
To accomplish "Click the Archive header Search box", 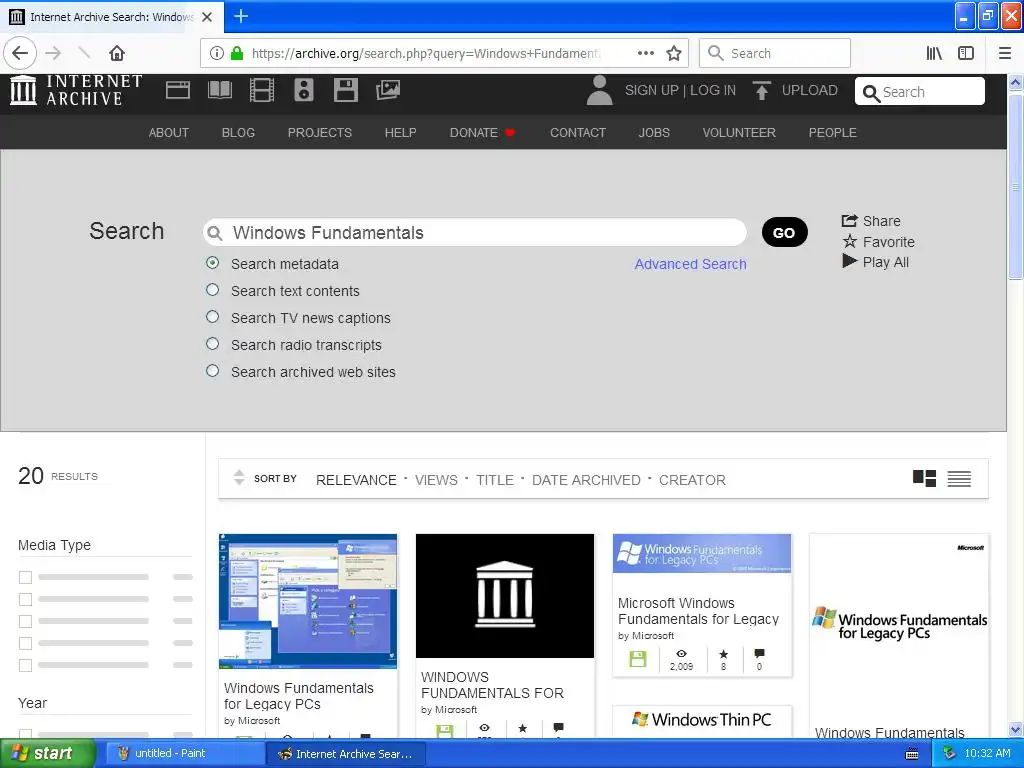I will click(x=920, y=91).
